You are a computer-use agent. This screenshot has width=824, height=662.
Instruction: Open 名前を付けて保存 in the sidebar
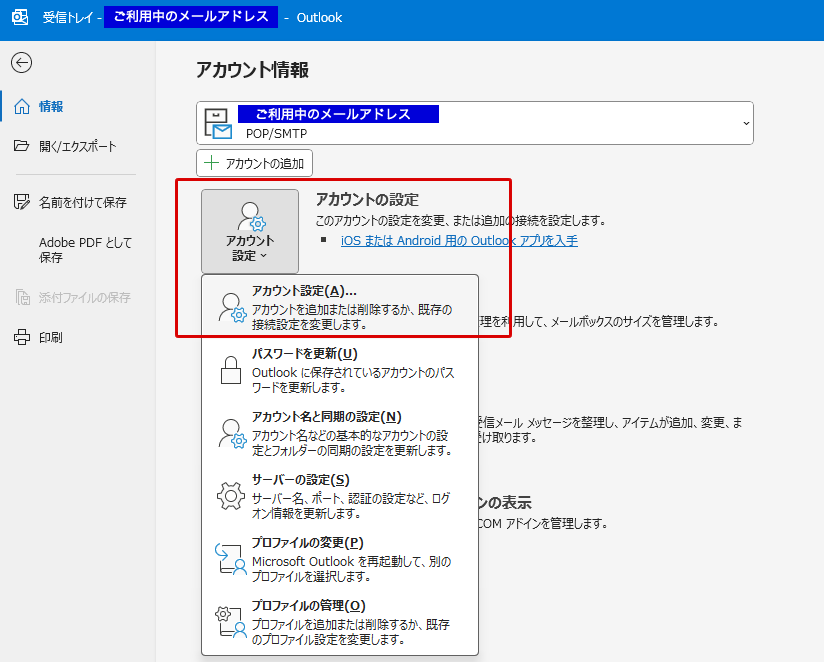coord(82,202)
